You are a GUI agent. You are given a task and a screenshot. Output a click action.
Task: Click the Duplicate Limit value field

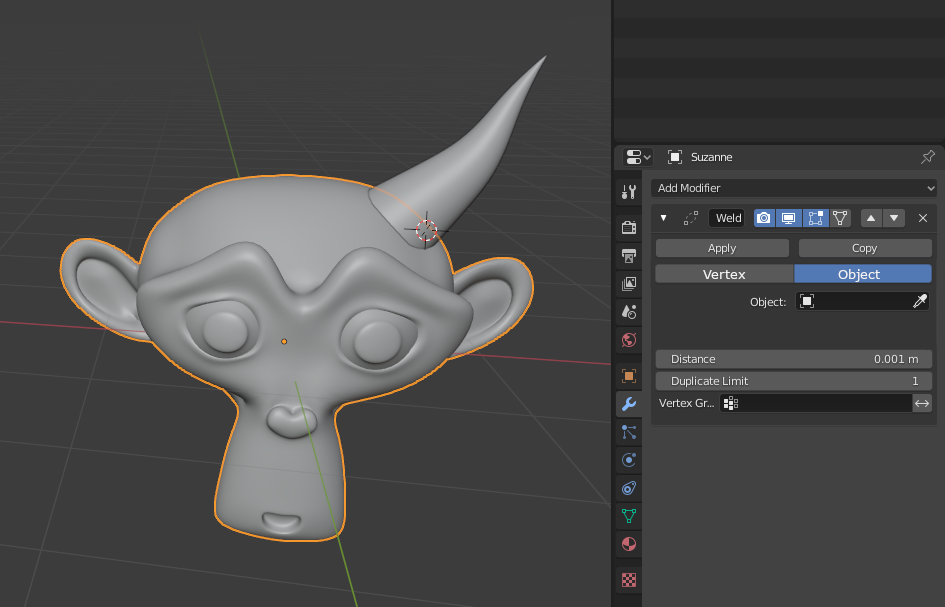(x=794, y=381)
